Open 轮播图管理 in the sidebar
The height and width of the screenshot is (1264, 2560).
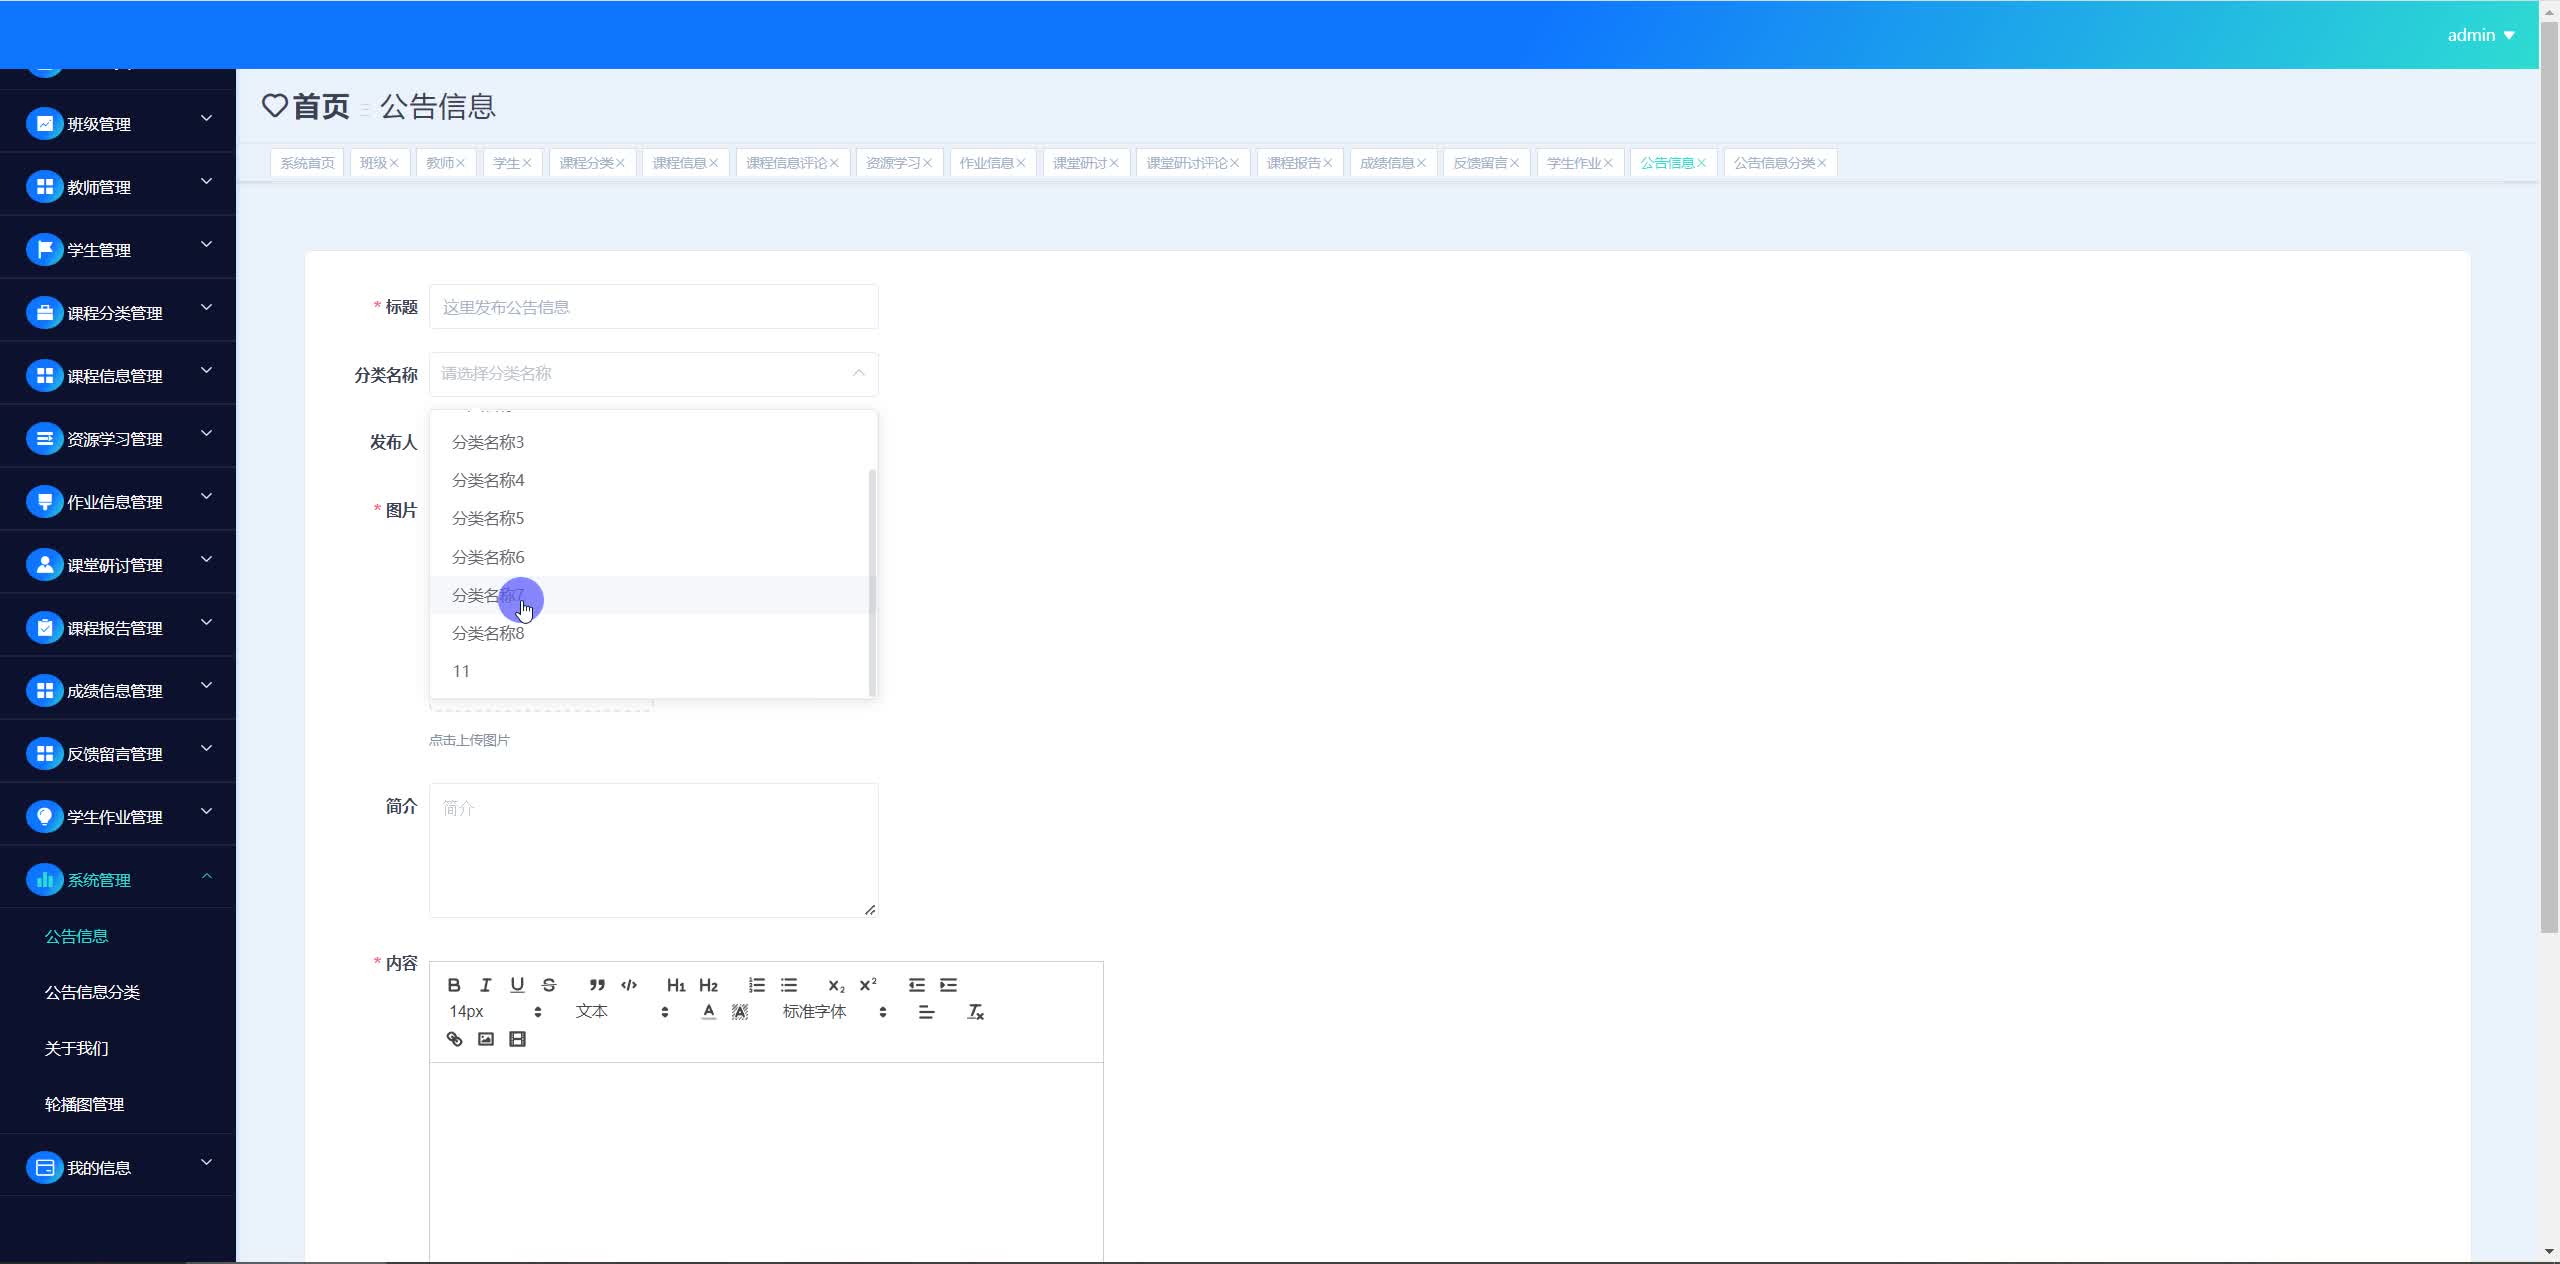[84, 1104]
